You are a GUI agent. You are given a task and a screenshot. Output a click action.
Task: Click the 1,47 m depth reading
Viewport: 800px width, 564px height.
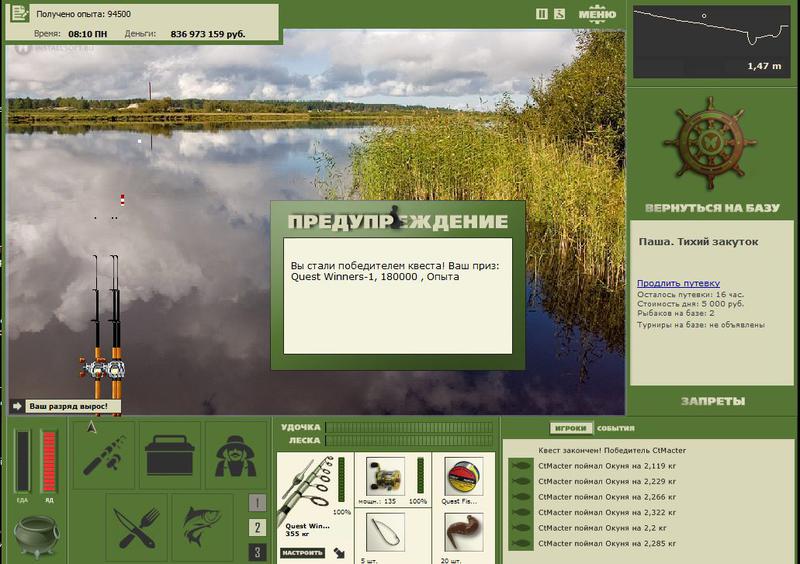(x=764, y=66)
